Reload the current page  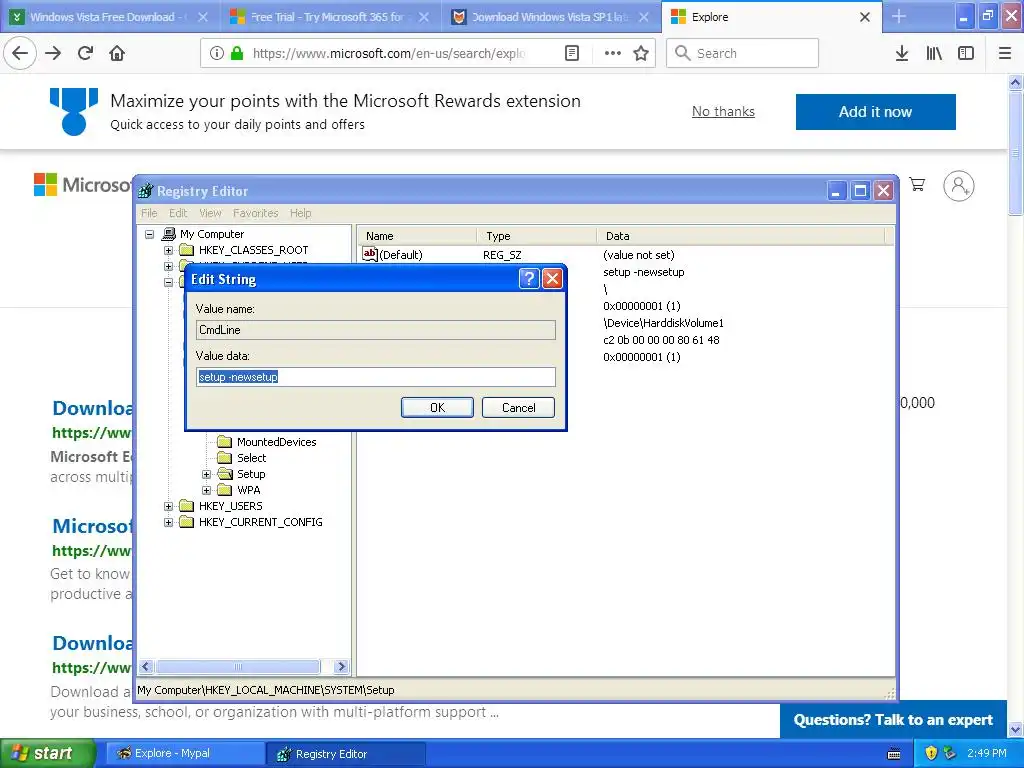[85, 53]
